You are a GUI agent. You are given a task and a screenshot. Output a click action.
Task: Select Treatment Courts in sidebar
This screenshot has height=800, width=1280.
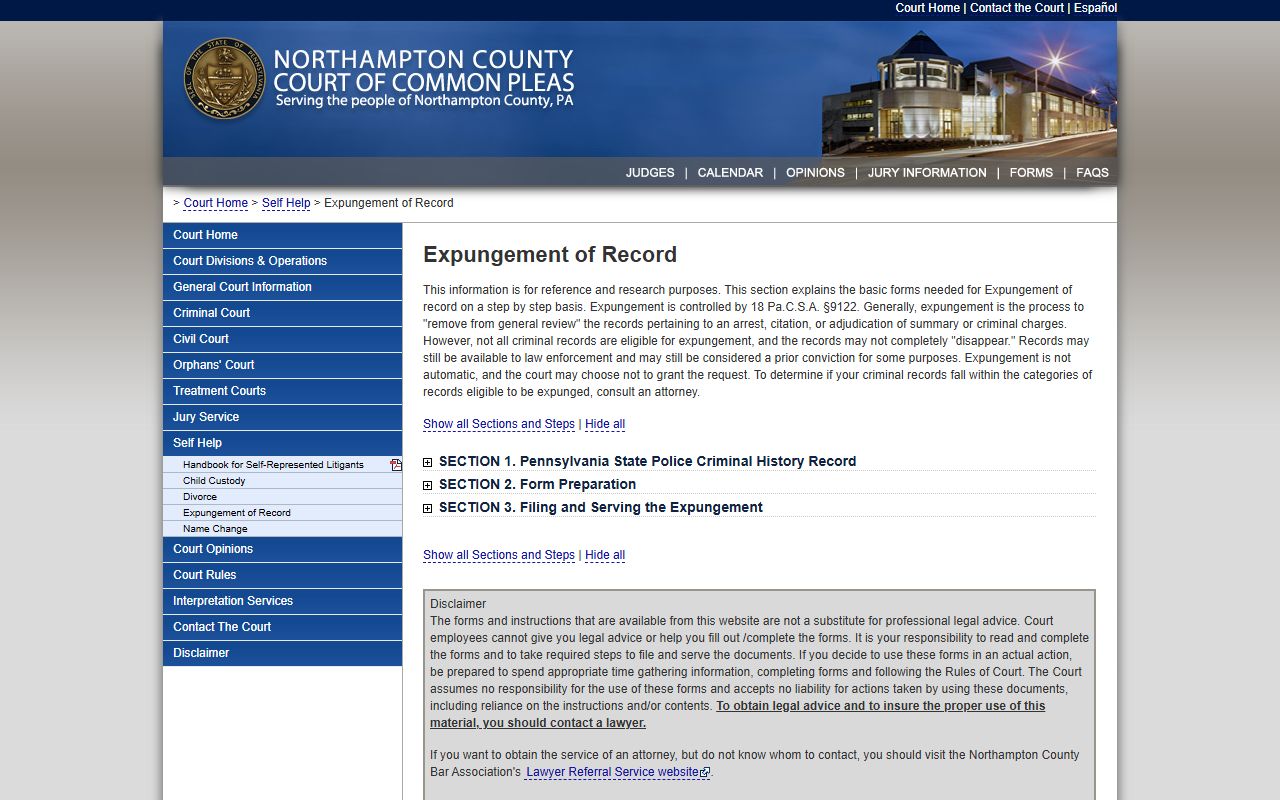(x=282, y=391)
